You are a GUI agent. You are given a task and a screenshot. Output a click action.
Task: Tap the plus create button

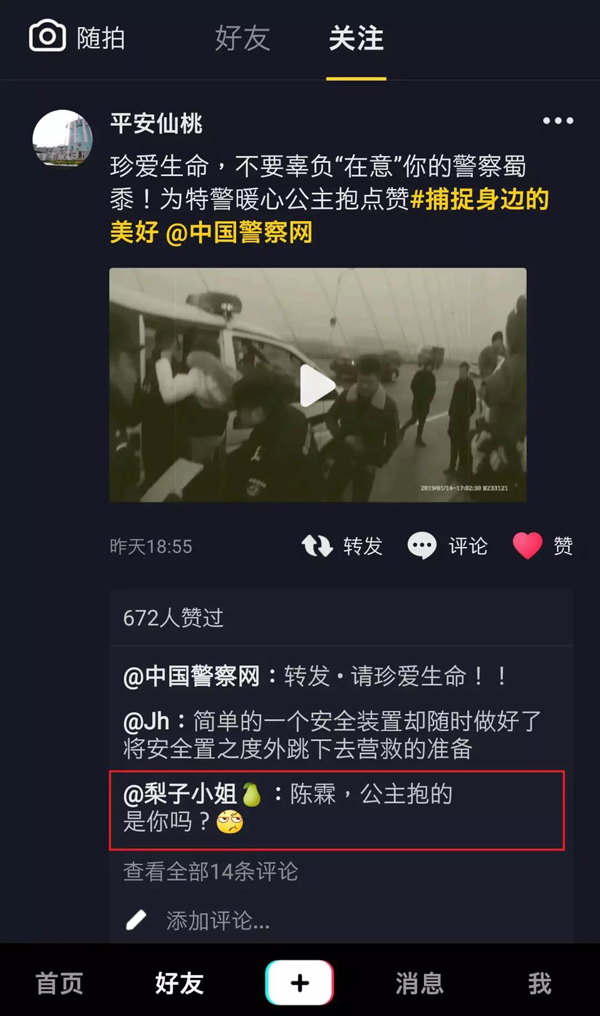click(x=299, y=983)
